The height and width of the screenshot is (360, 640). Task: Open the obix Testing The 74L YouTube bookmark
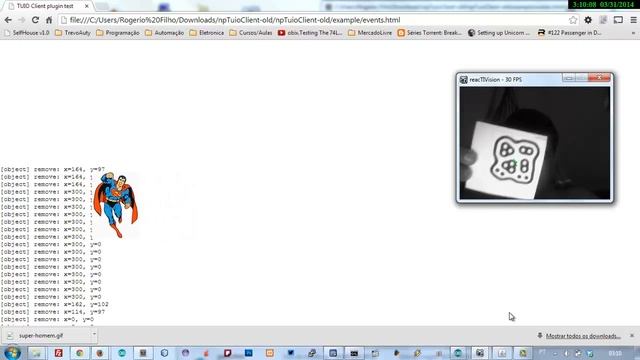click(x=310, y=33)
